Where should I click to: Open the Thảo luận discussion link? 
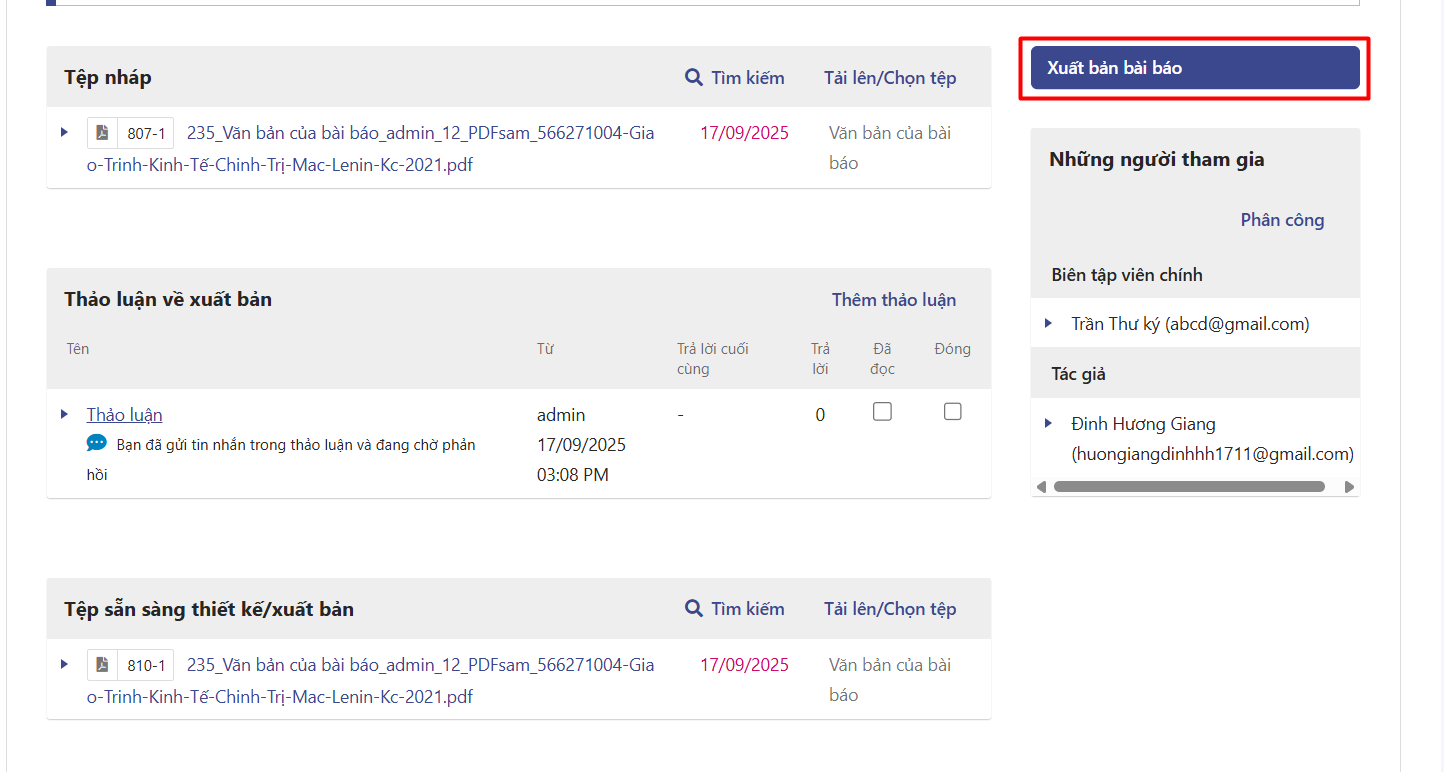tap(124, 415)
